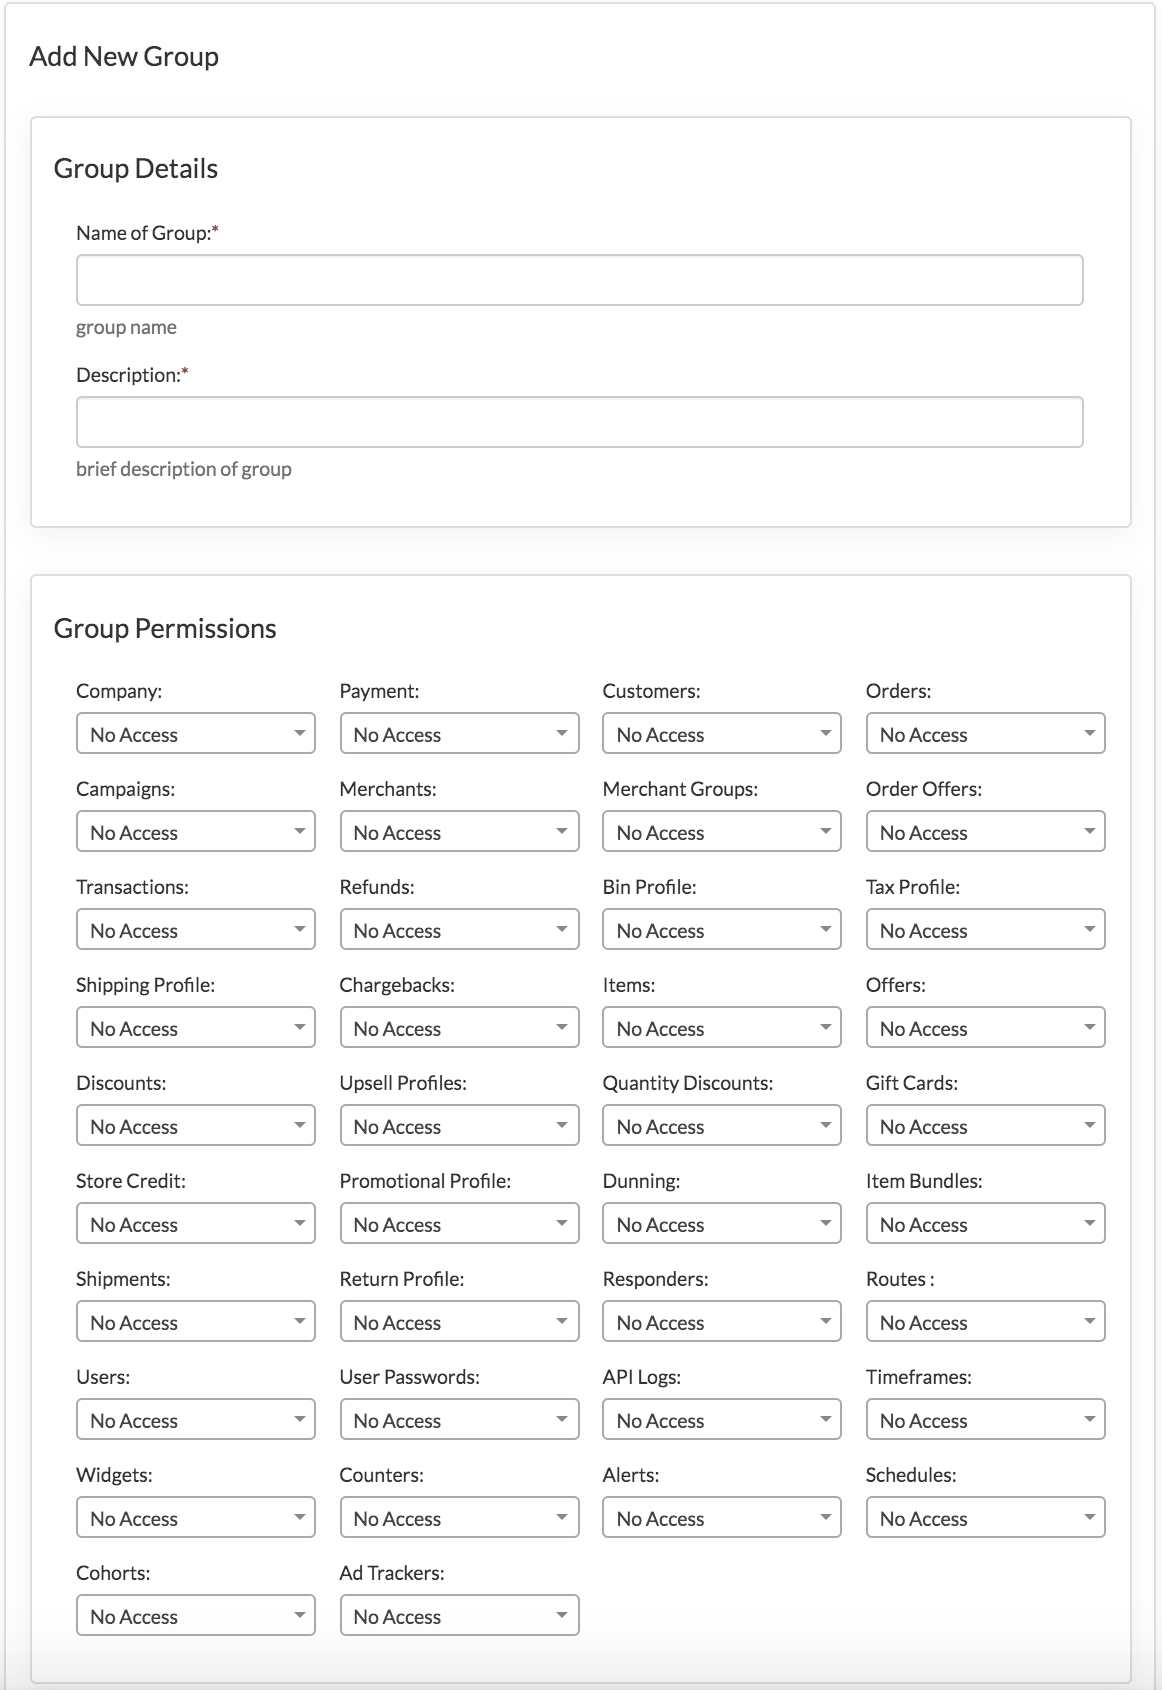Viewport: 1162px width, 1690px height.
Task: Open the Company permission dropdown
Action: pos(196,734)
